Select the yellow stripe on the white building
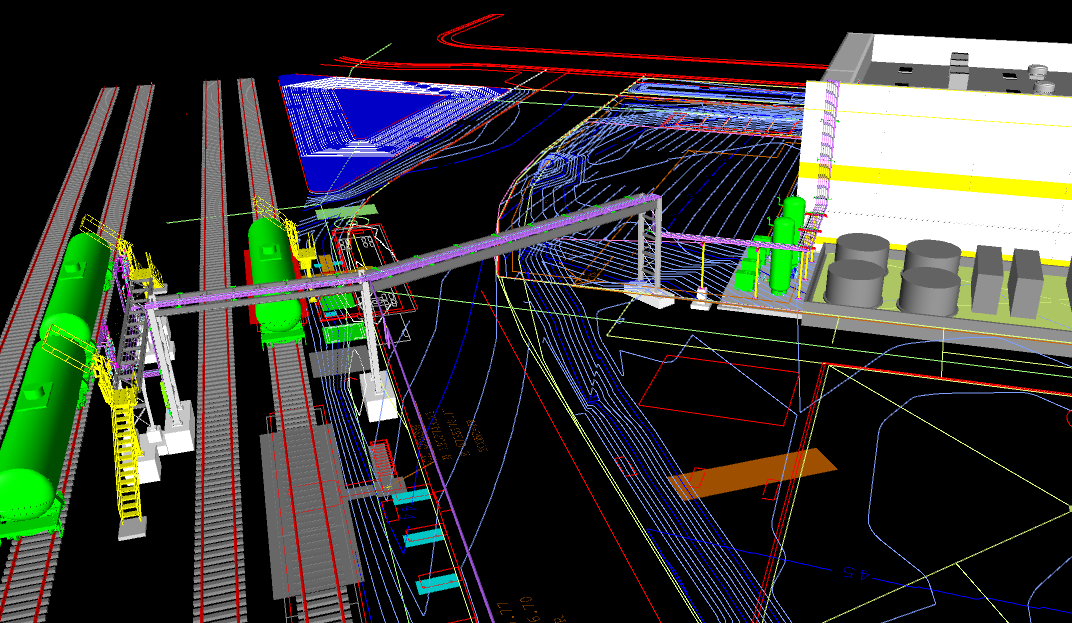The width and height of the screenshot is (1072, 623). tap(940, 180)
